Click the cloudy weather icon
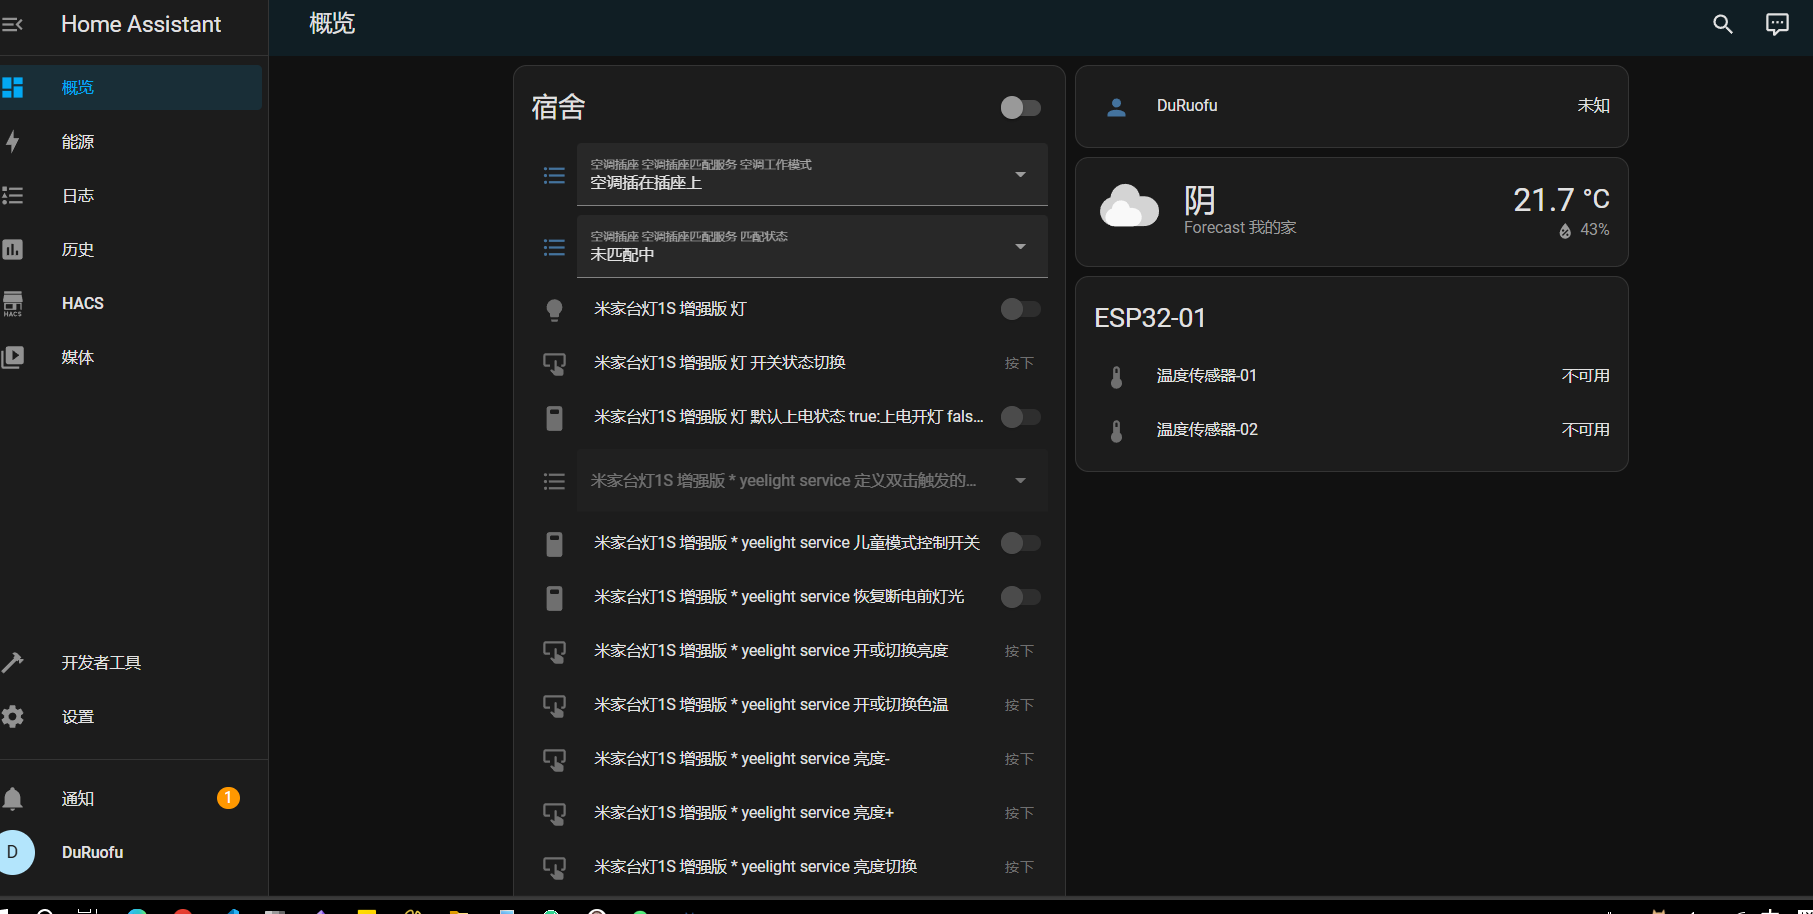Viewport: 1813px width, 914px height. 1129,206
